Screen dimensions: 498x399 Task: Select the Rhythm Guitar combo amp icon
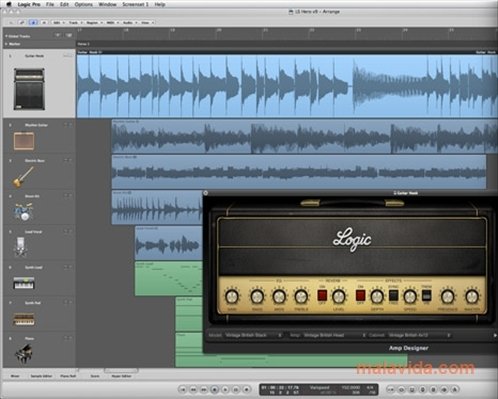[x=24, y=141]
